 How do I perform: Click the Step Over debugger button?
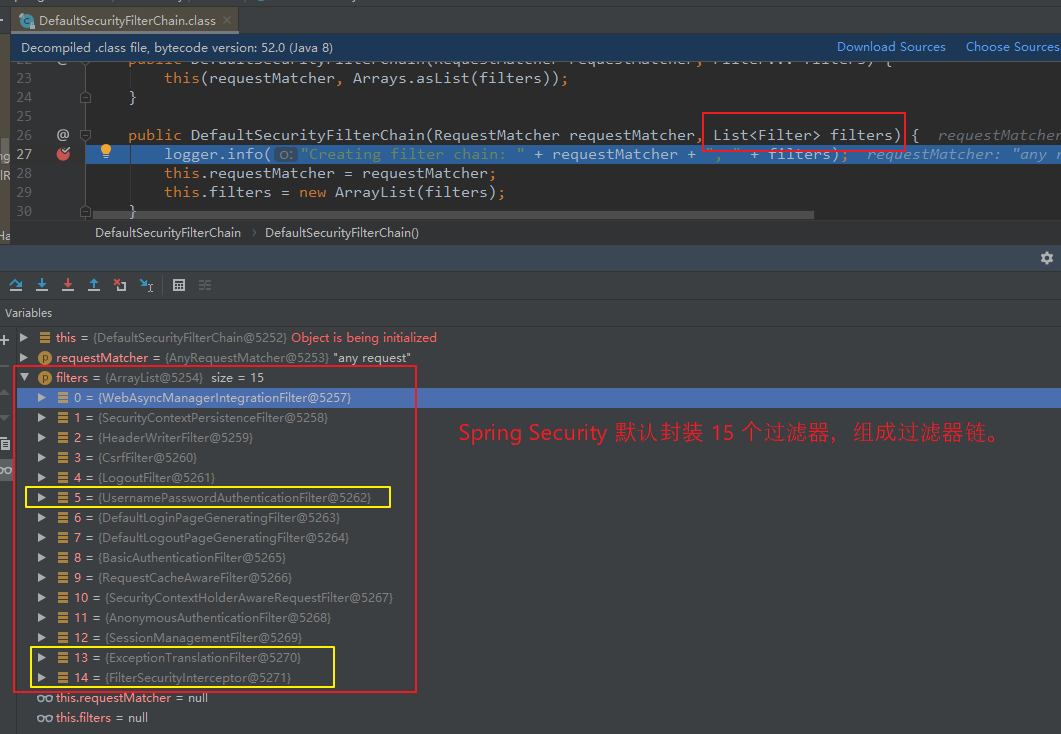[16, 285]
